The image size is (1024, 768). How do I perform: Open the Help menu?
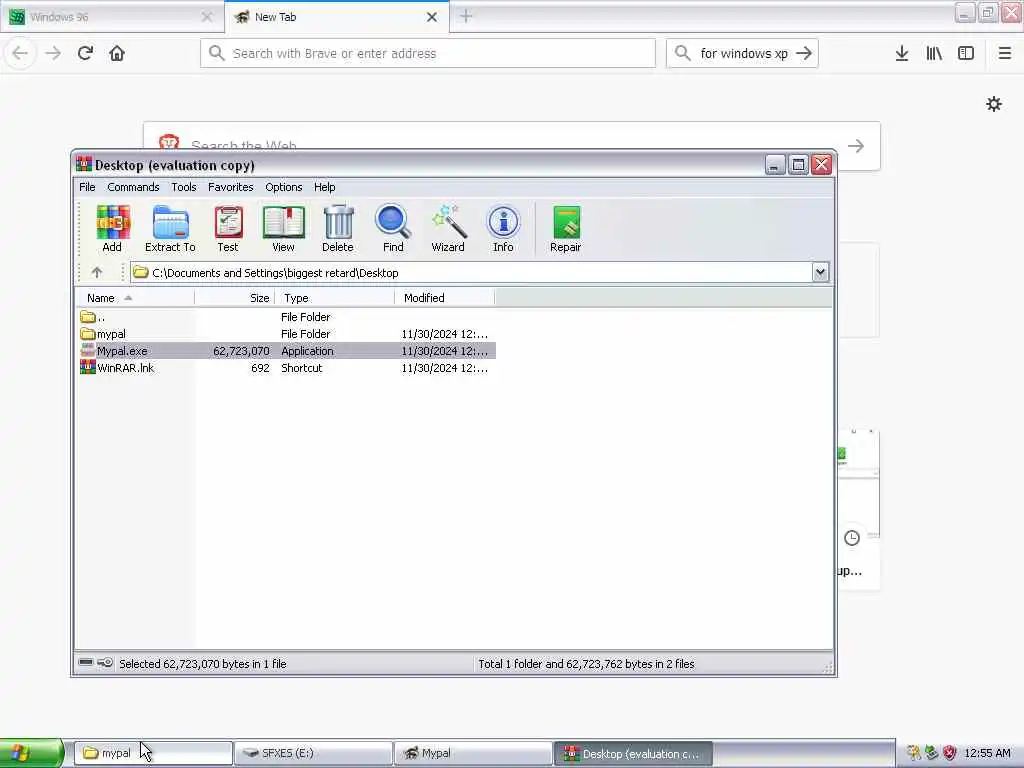click(325, 187)
